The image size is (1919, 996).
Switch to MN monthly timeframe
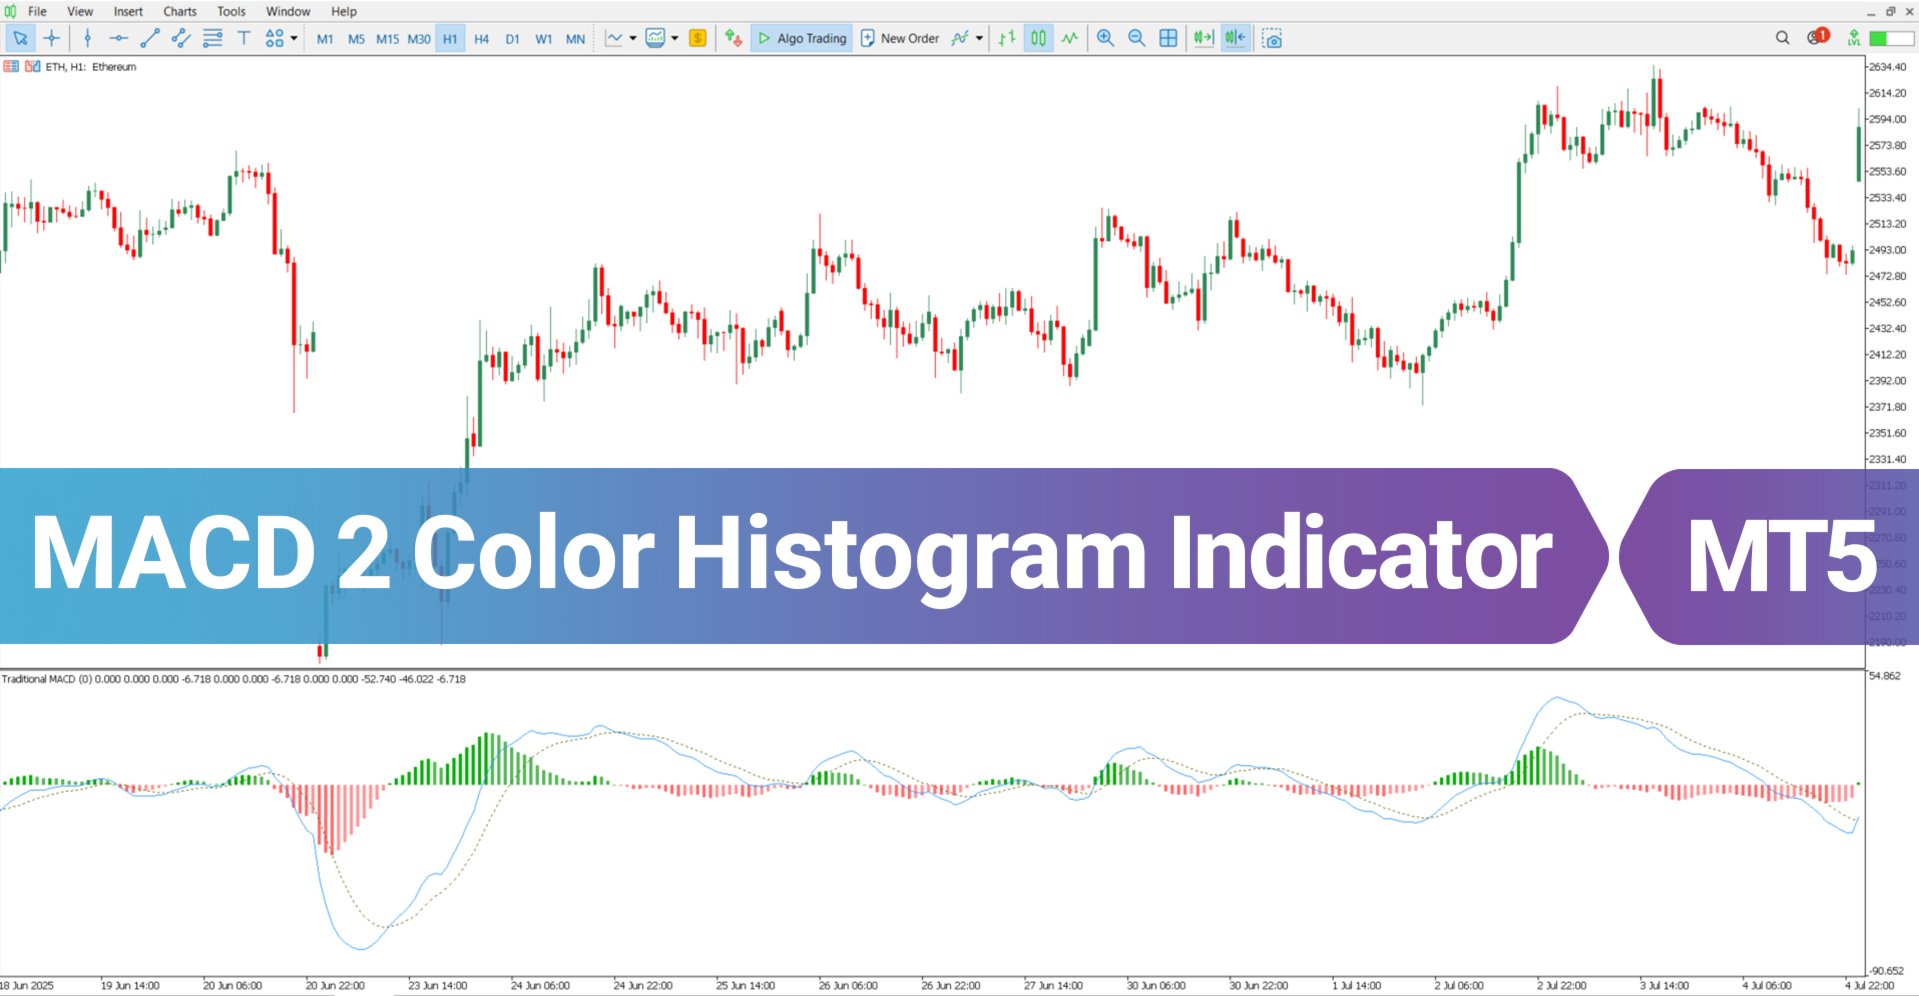pos(575,39)
